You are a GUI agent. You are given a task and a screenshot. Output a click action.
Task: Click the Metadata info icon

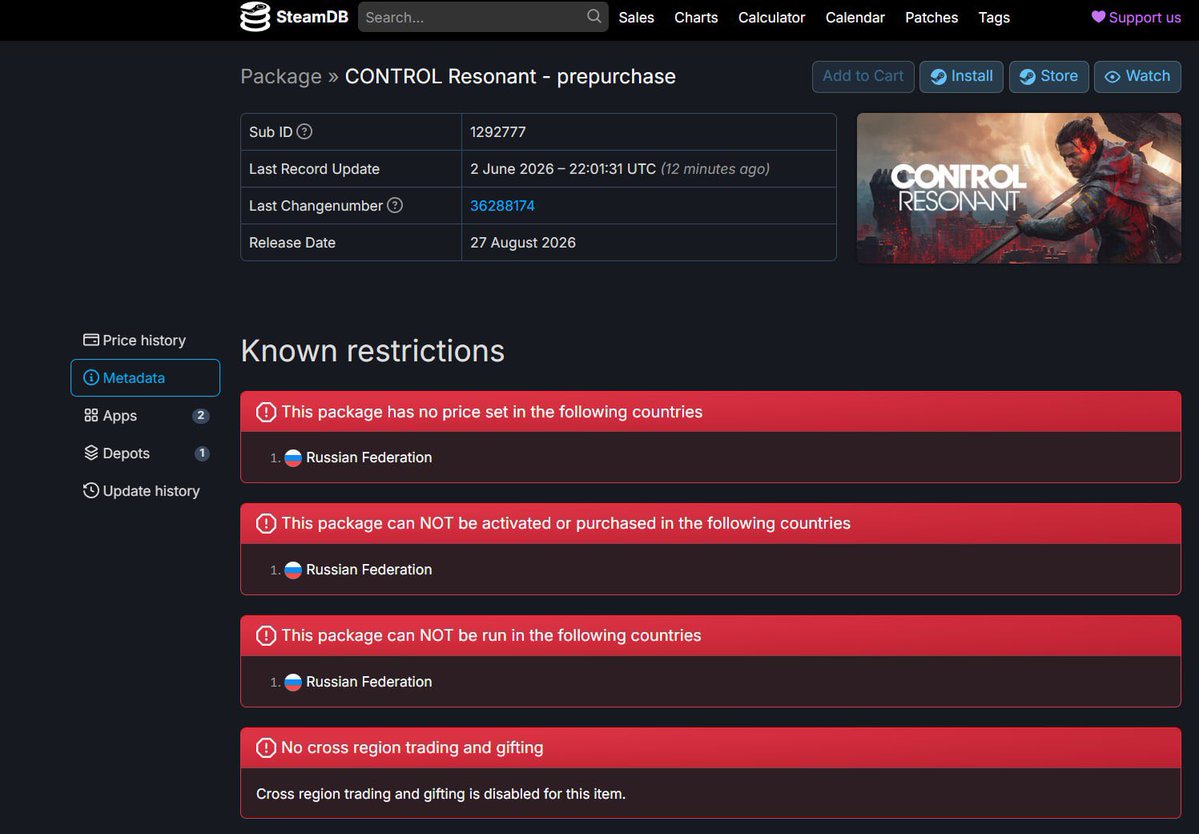pyautogui.click(x=91, y=378)
